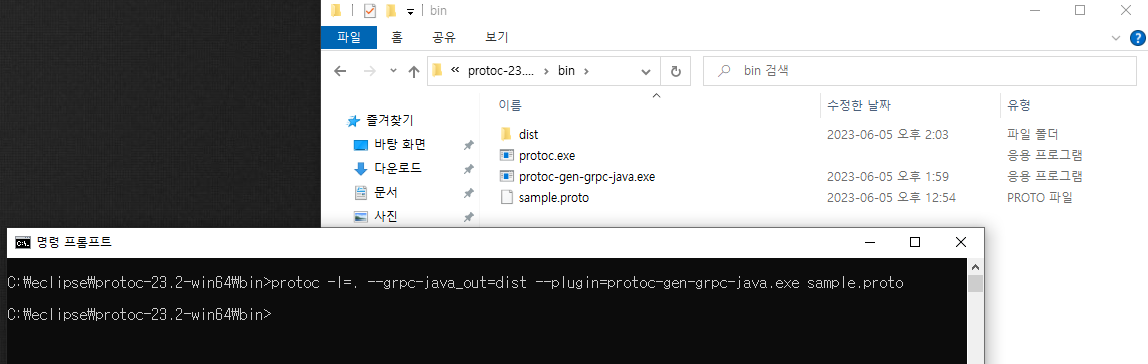The height and width of the screenshot is (364, 1148).
Task: Switch to the 보기 ribbon tab
Action: (496, 37)
